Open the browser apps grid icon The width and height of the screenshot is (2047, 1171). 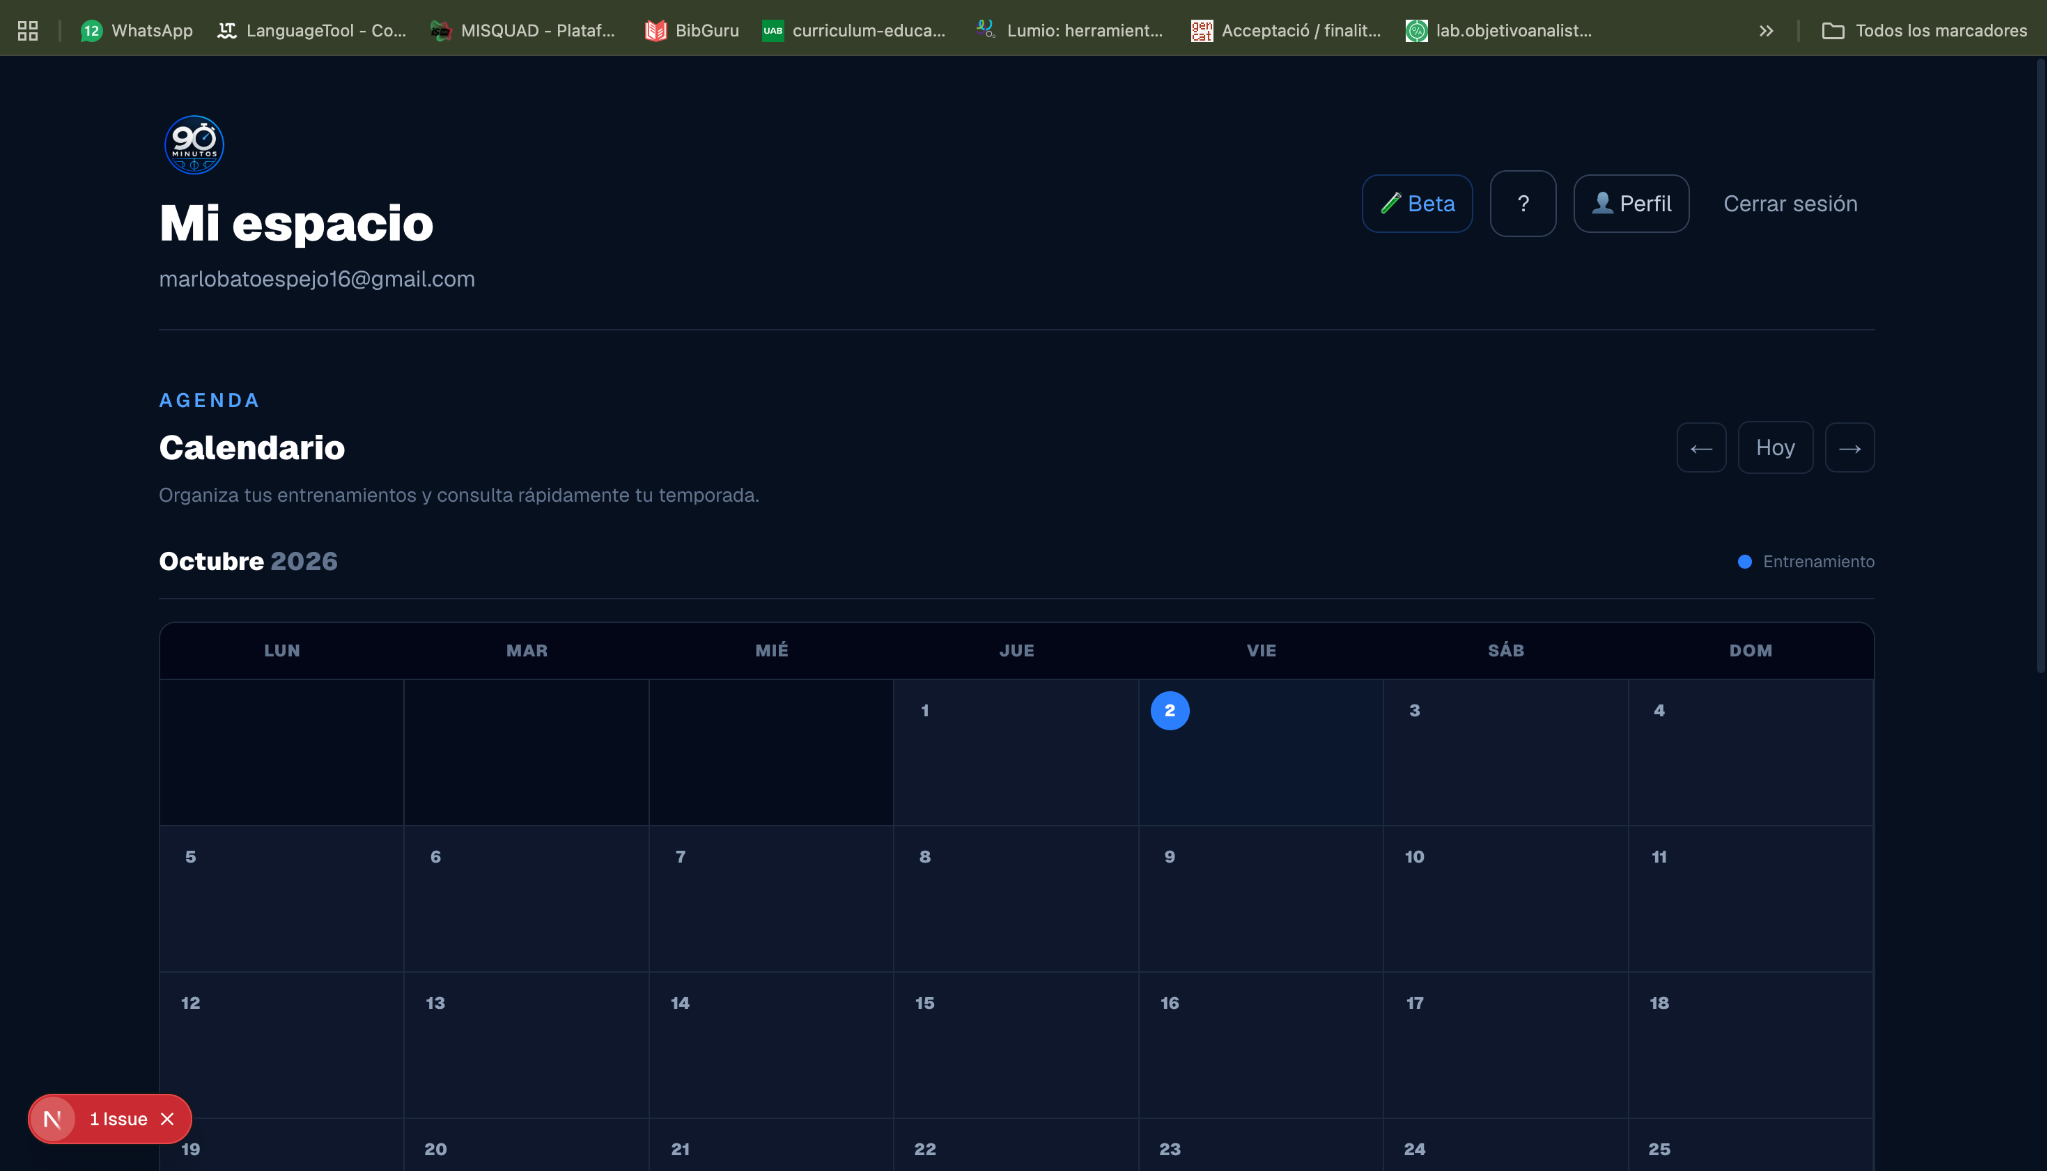tap(28, 30)
